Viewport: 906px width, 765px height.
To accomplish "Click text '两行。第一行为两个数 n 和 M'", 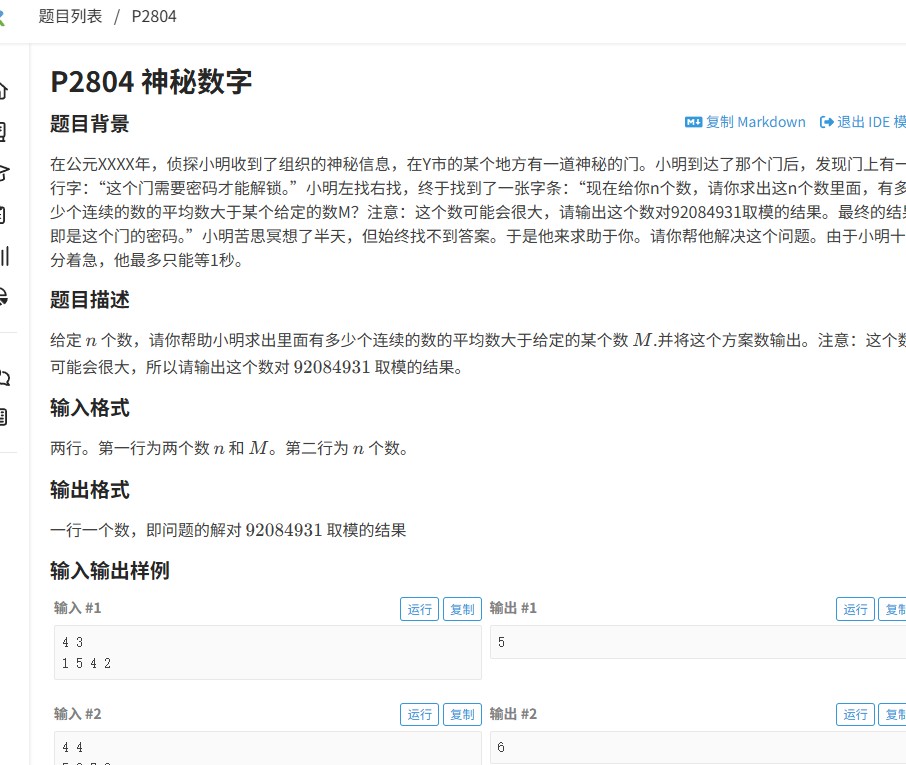I will [159, 448].
